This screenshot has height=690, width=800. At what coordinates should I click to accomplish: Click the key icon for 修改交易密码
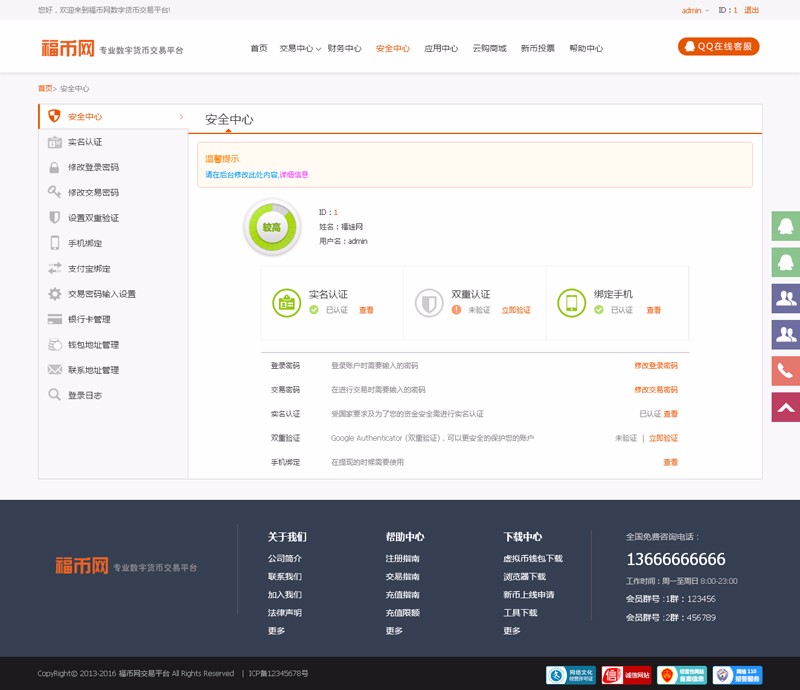pyautogui.click(x=55, y=192)
